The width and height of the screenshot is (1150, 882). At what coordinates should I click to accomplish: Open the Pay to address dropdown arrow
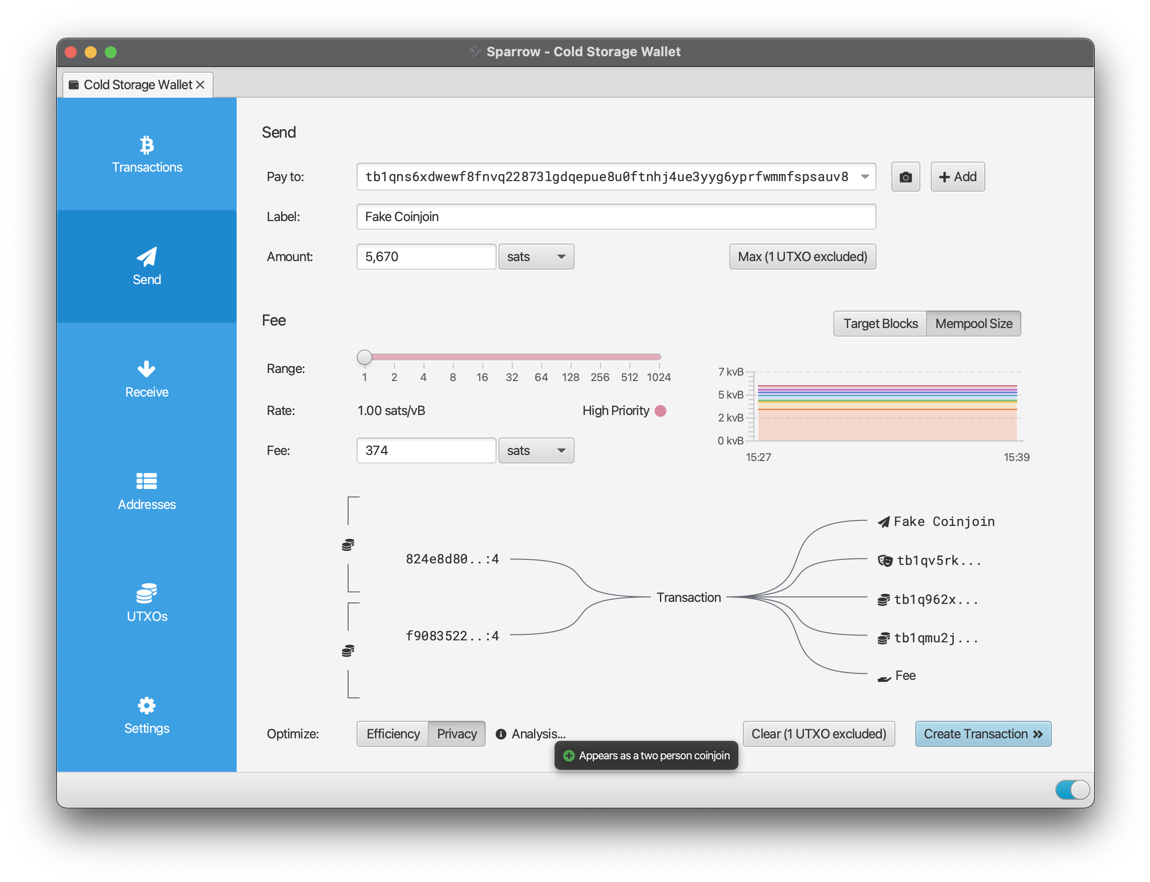865,177
